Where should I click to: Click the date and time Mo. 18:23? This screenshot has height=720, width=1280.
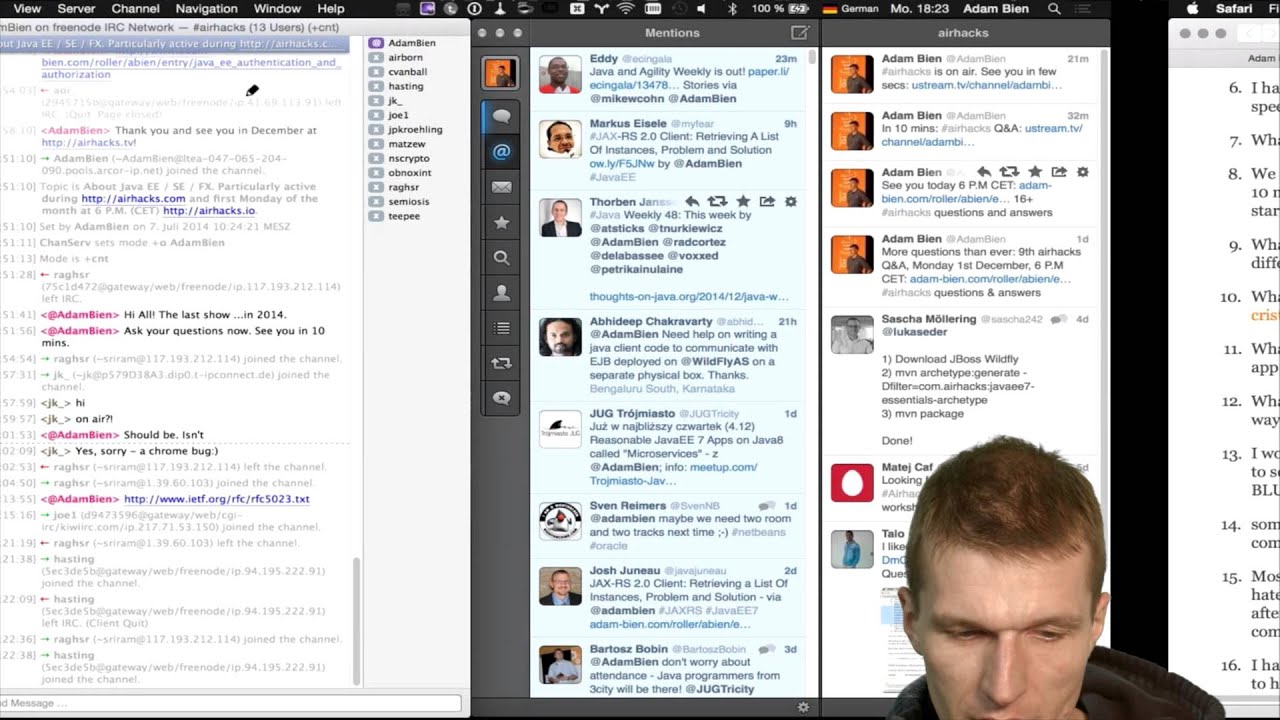tap(918, 8)
